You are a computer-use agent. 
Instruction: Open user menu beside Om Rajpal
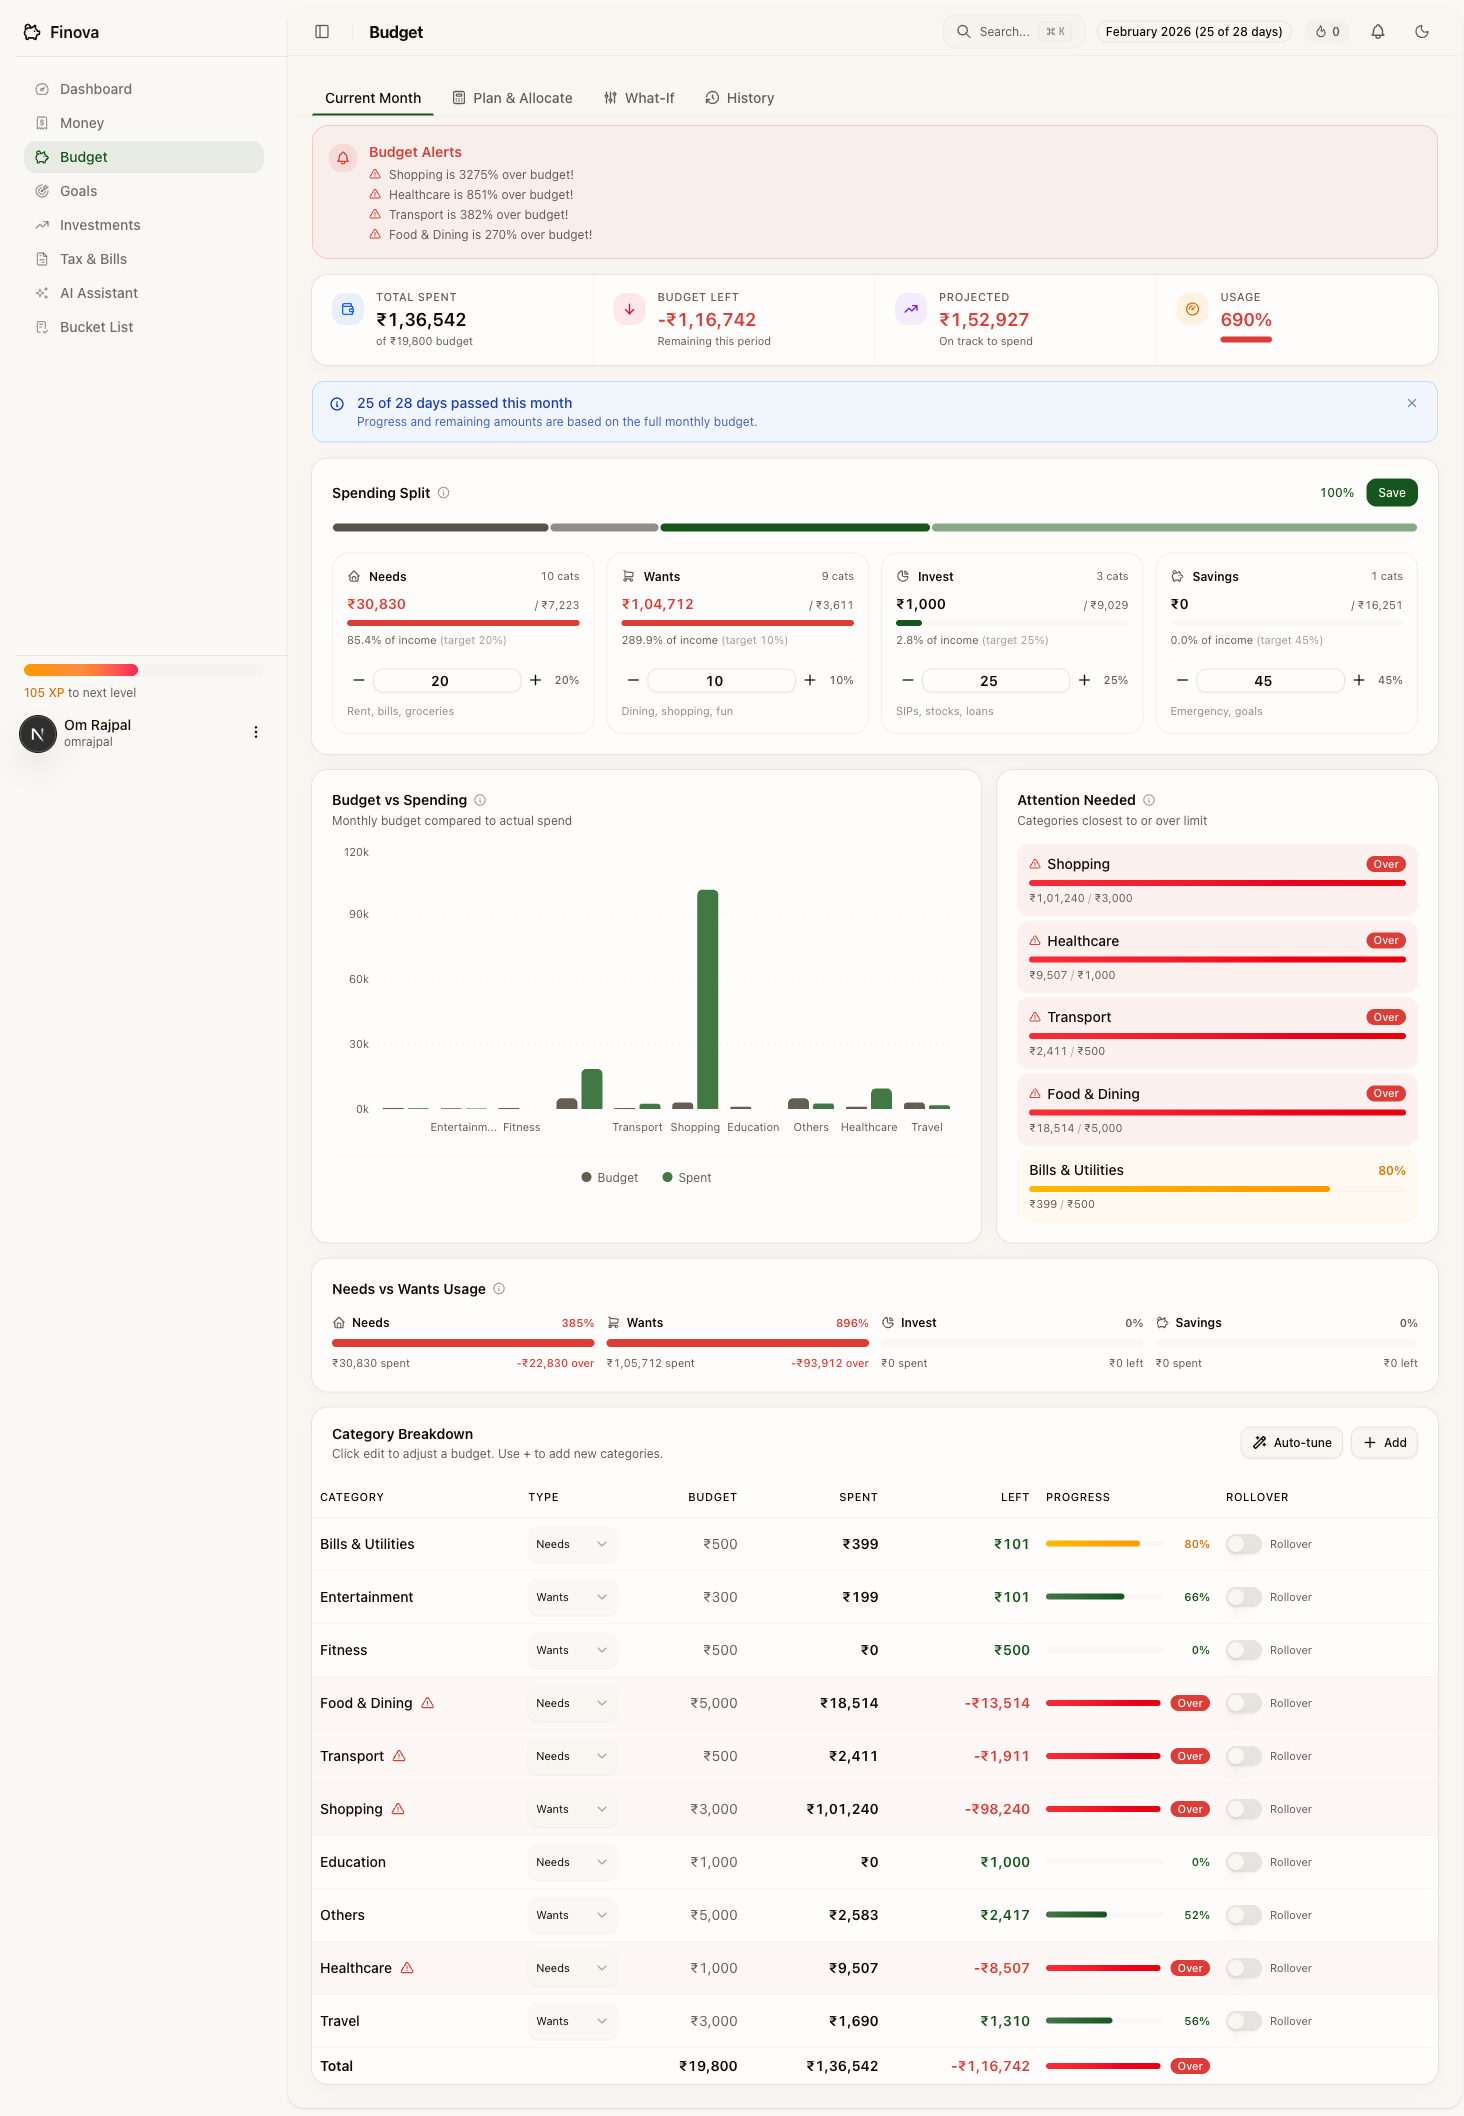pyautogui.click(x=256, y=732)
